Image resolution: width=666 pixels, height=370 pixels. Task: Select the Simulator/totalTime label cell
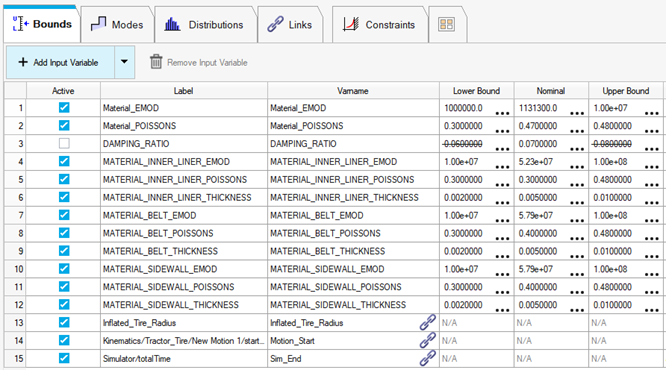183,359
